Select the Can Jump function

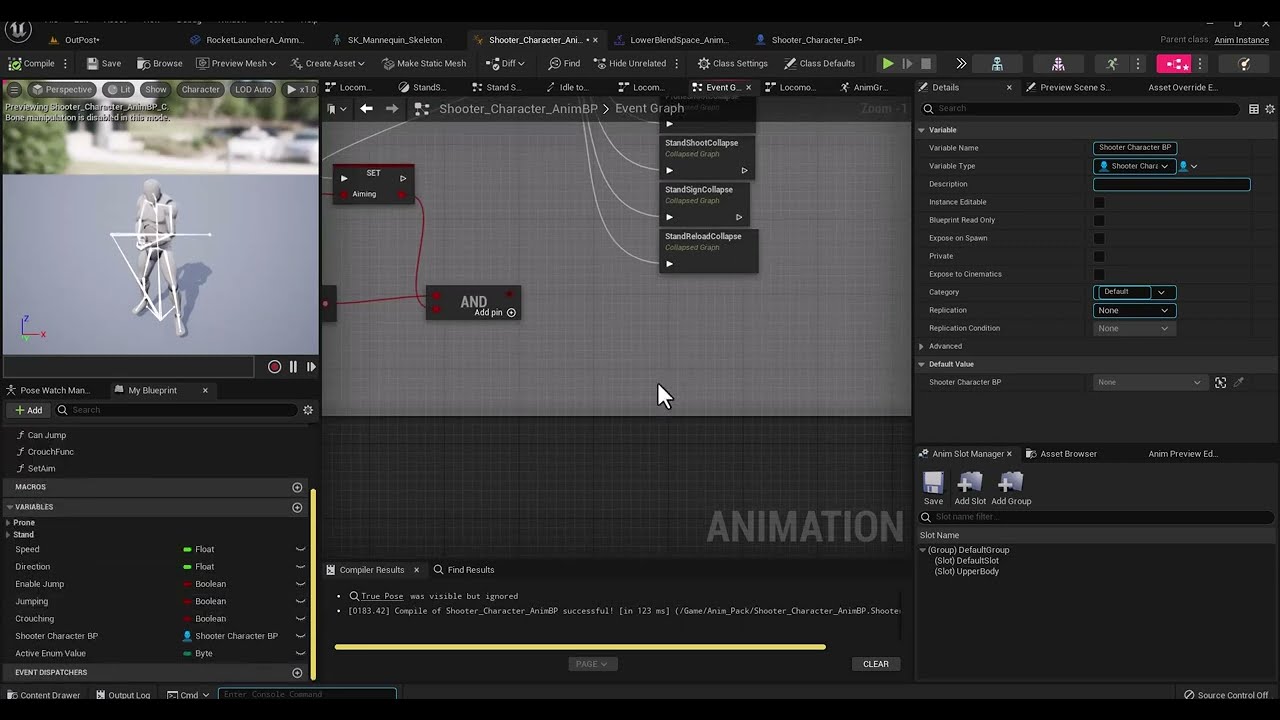(47, 435)
